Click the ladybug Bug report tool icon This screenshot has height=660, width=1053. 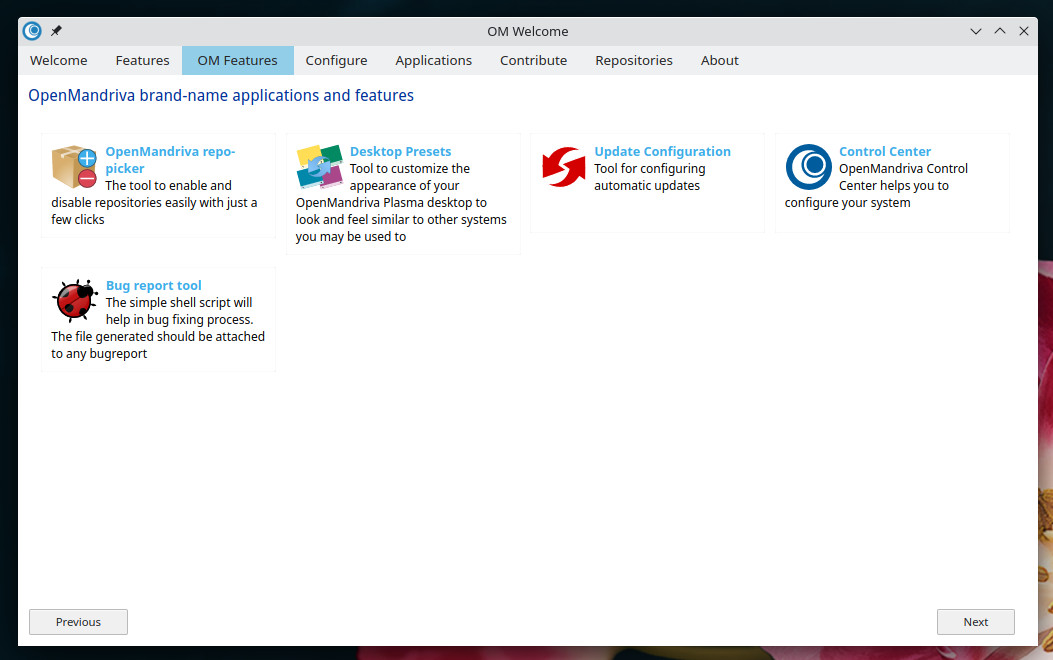[x=75, y=300]
